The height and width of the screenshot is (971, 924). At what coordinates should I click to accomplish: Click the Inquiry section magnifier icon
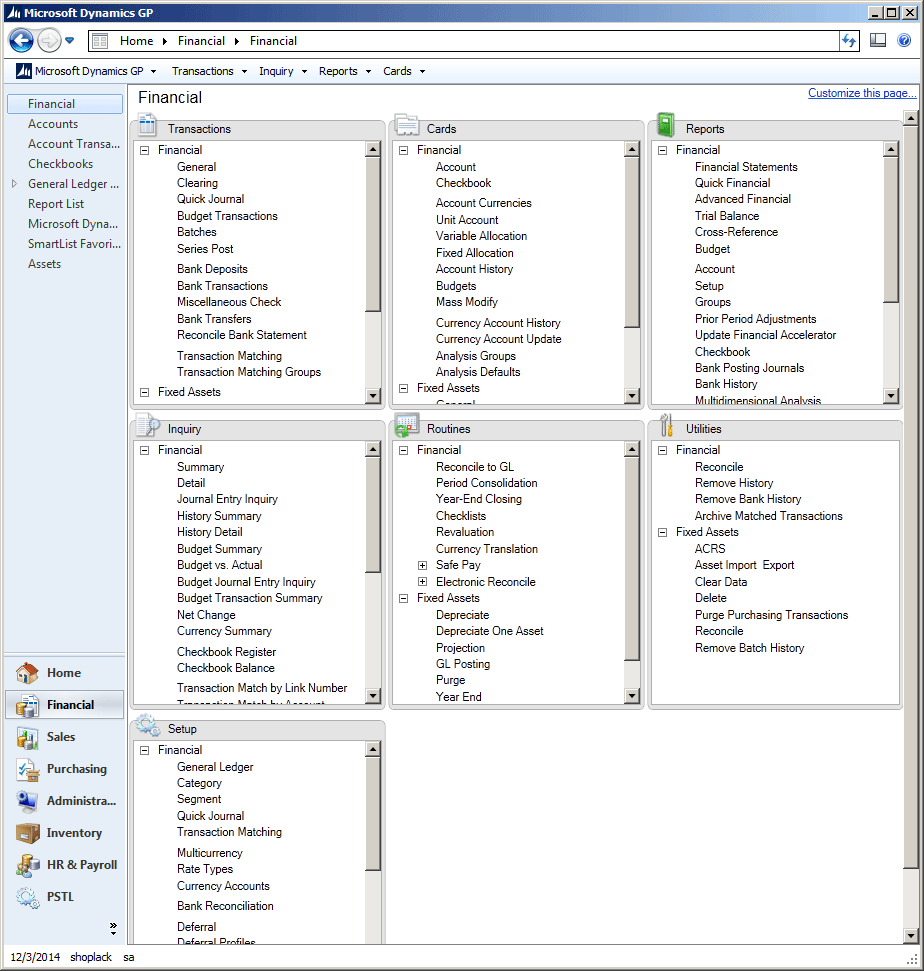click(148, 425)
